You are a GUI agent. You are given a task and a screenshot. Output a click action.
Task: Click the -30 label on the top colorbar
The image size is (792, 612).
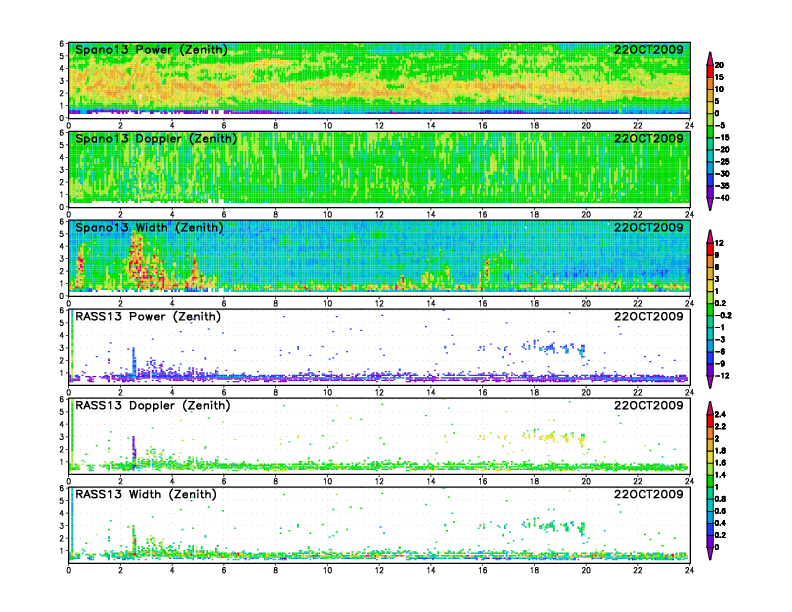[x=722, y=174]
